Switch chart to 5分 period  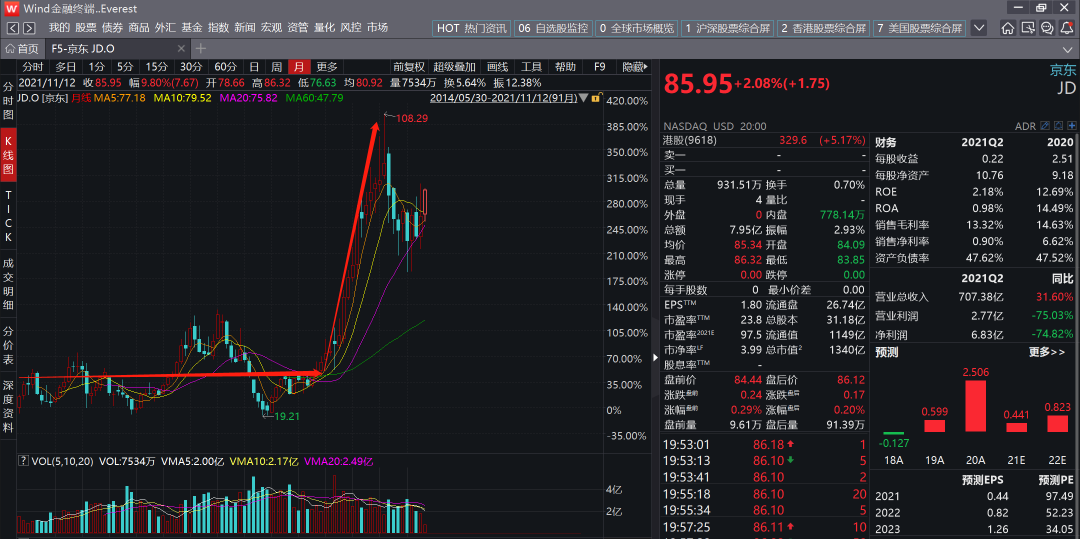pyautogui.click(x=125, y=67)
